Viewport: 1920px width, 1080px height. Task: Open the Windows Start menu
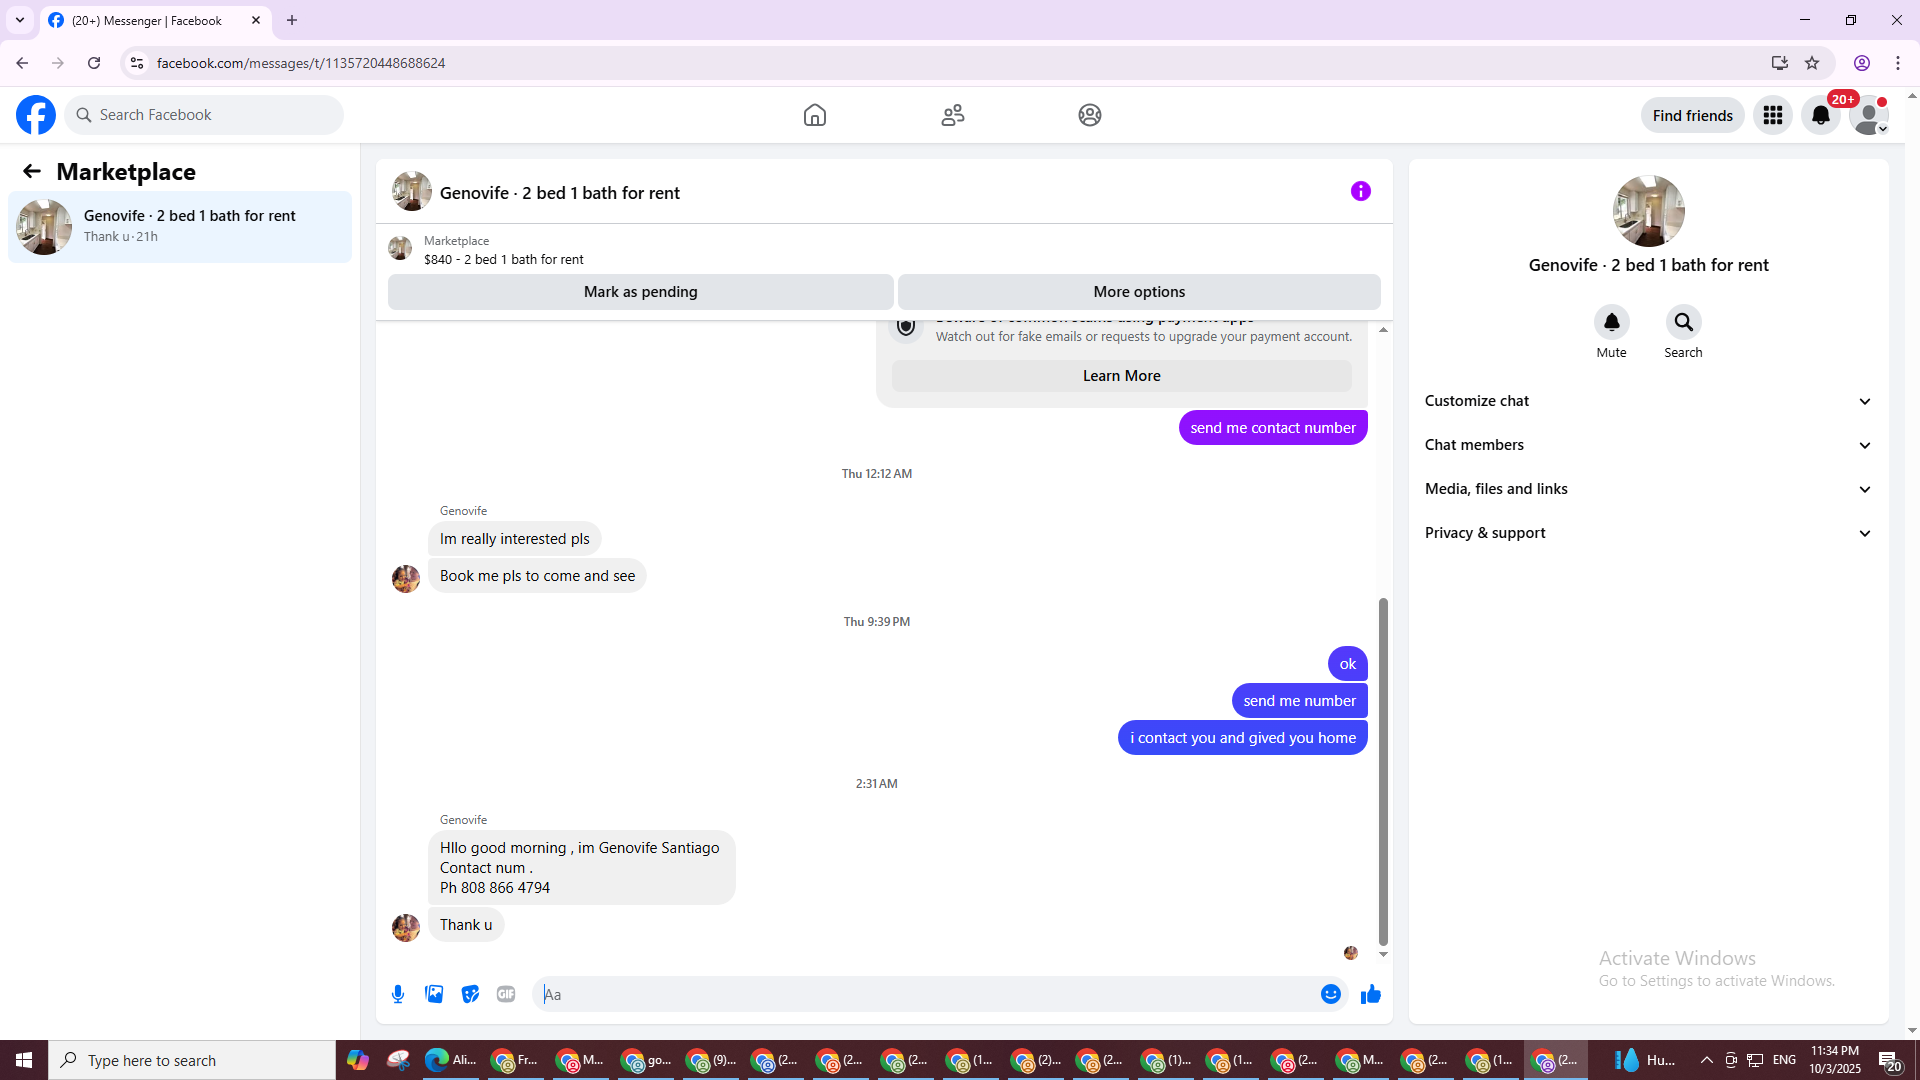[x=24, y=1060]
